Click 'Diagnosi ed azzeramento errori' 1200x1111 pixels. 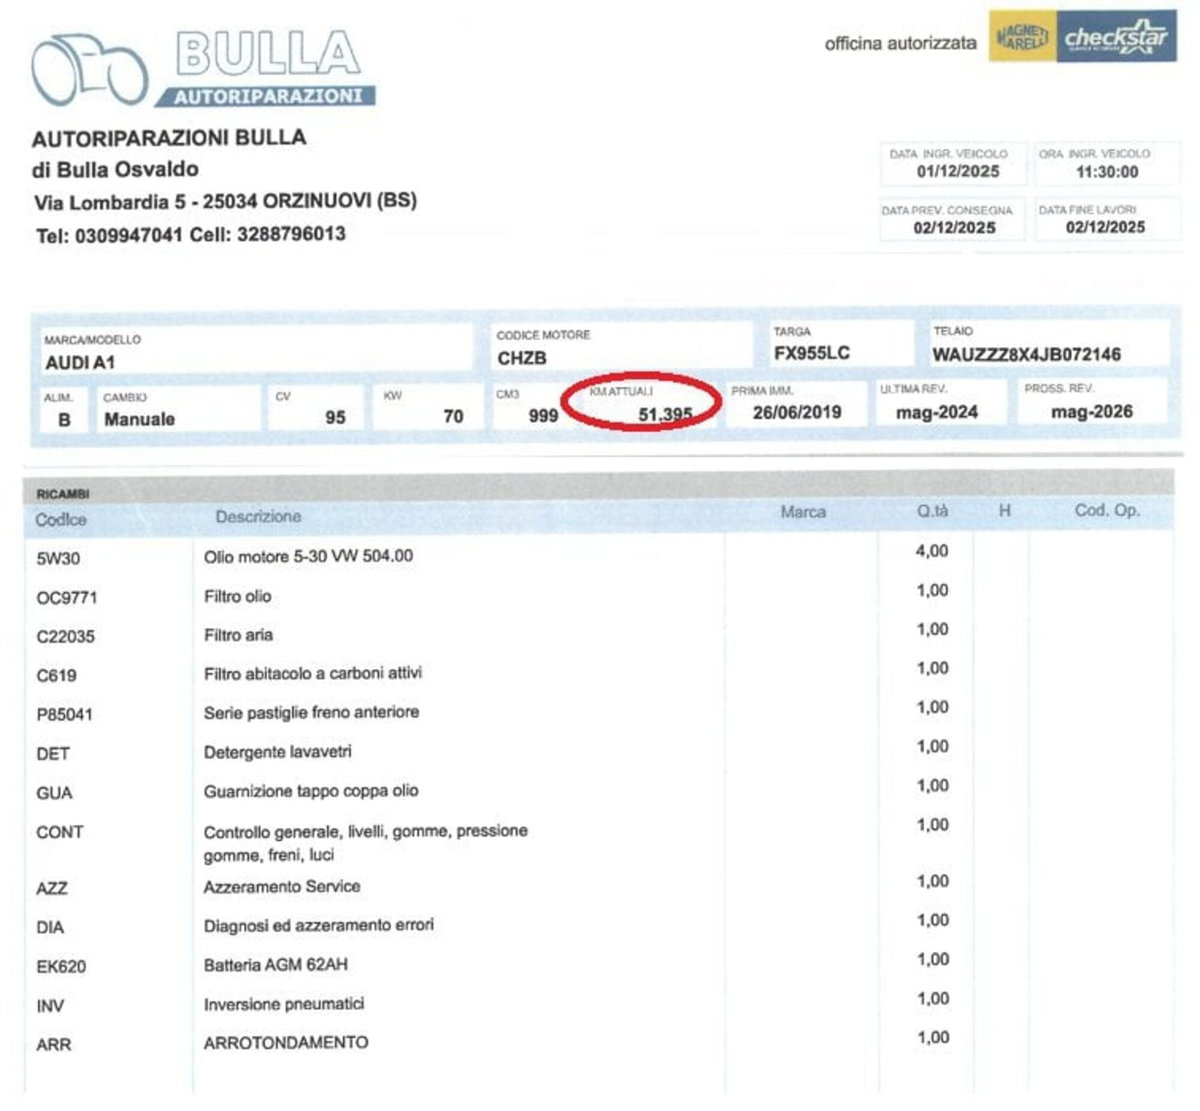pos(319,925)
